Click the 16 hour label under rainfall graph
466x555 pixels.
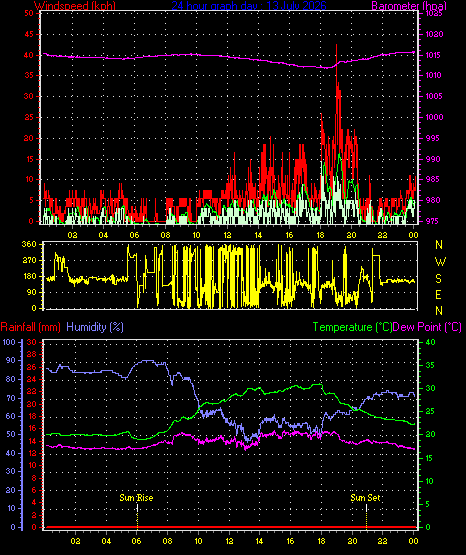pos(290,541)
